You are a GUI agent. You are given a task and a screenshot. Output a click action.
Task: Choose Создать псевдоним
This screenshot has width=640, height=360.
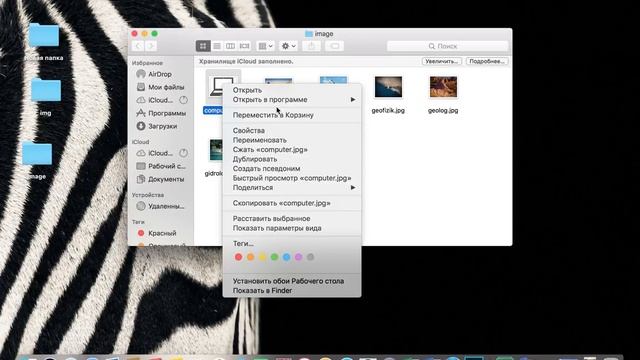(291, 169)
